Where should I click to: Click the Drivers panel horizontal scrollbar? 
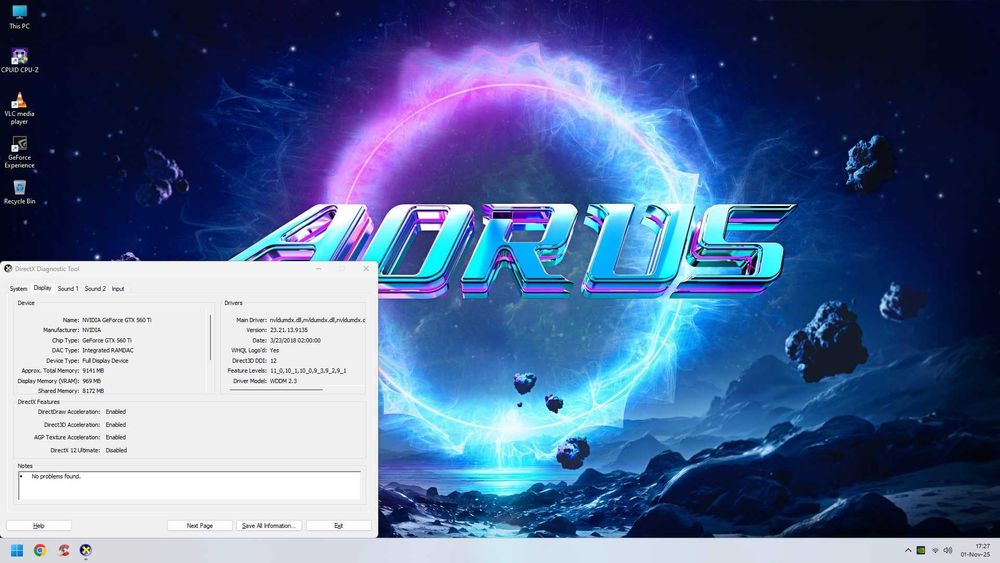276,389
